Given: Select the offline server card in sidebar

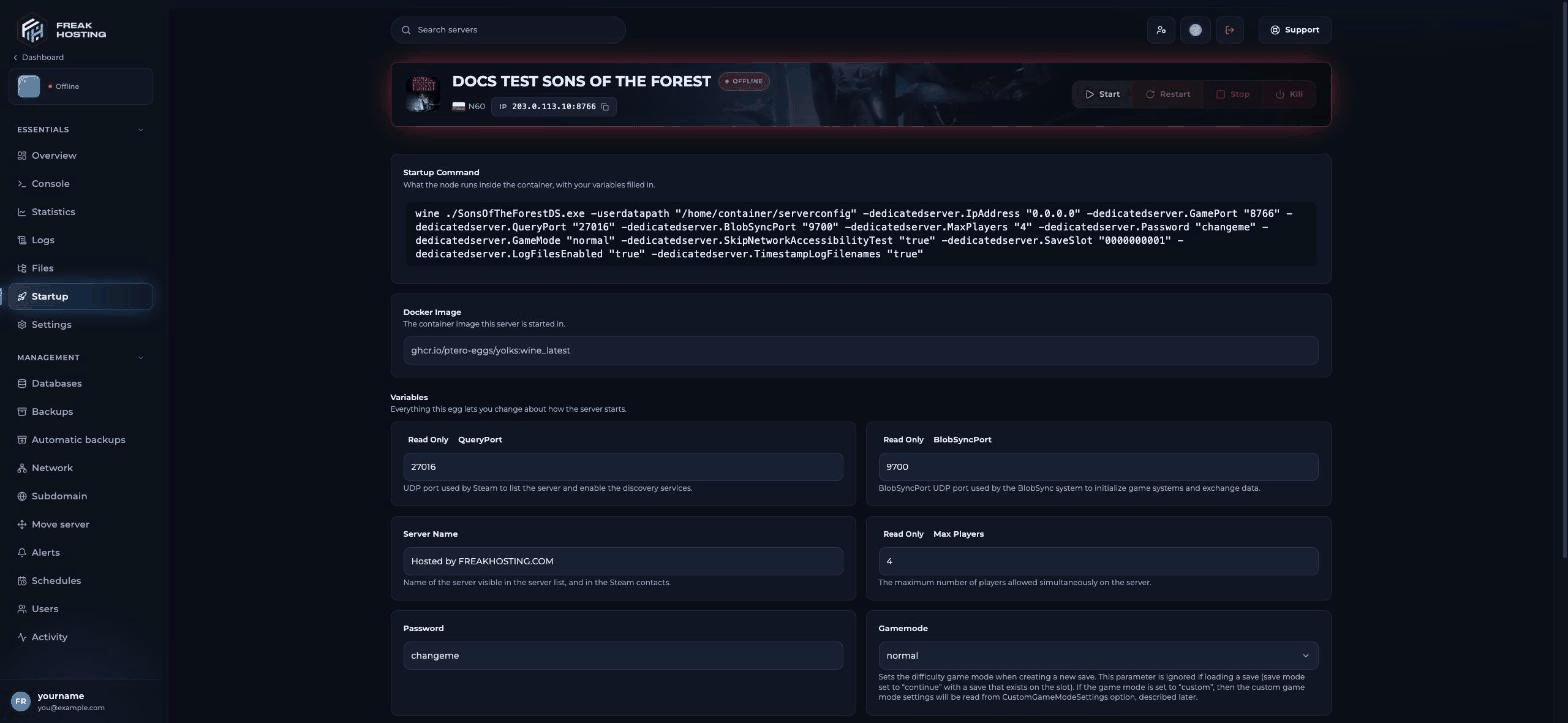Looking at the screenshot, I should pyautogui.click(x=81, y=86).
